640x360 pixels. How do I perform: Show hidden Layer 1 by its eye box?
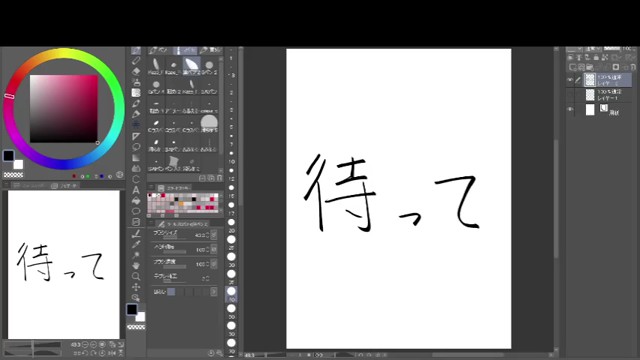[x=570, y=95]
